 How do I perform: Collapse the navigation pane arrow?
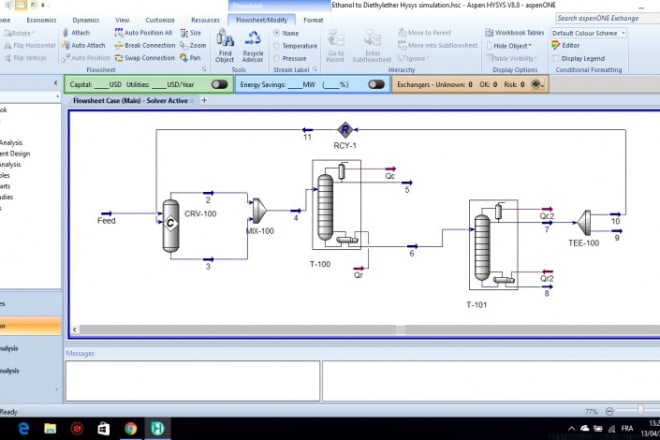pyautogui.click(x=56, y=83)
